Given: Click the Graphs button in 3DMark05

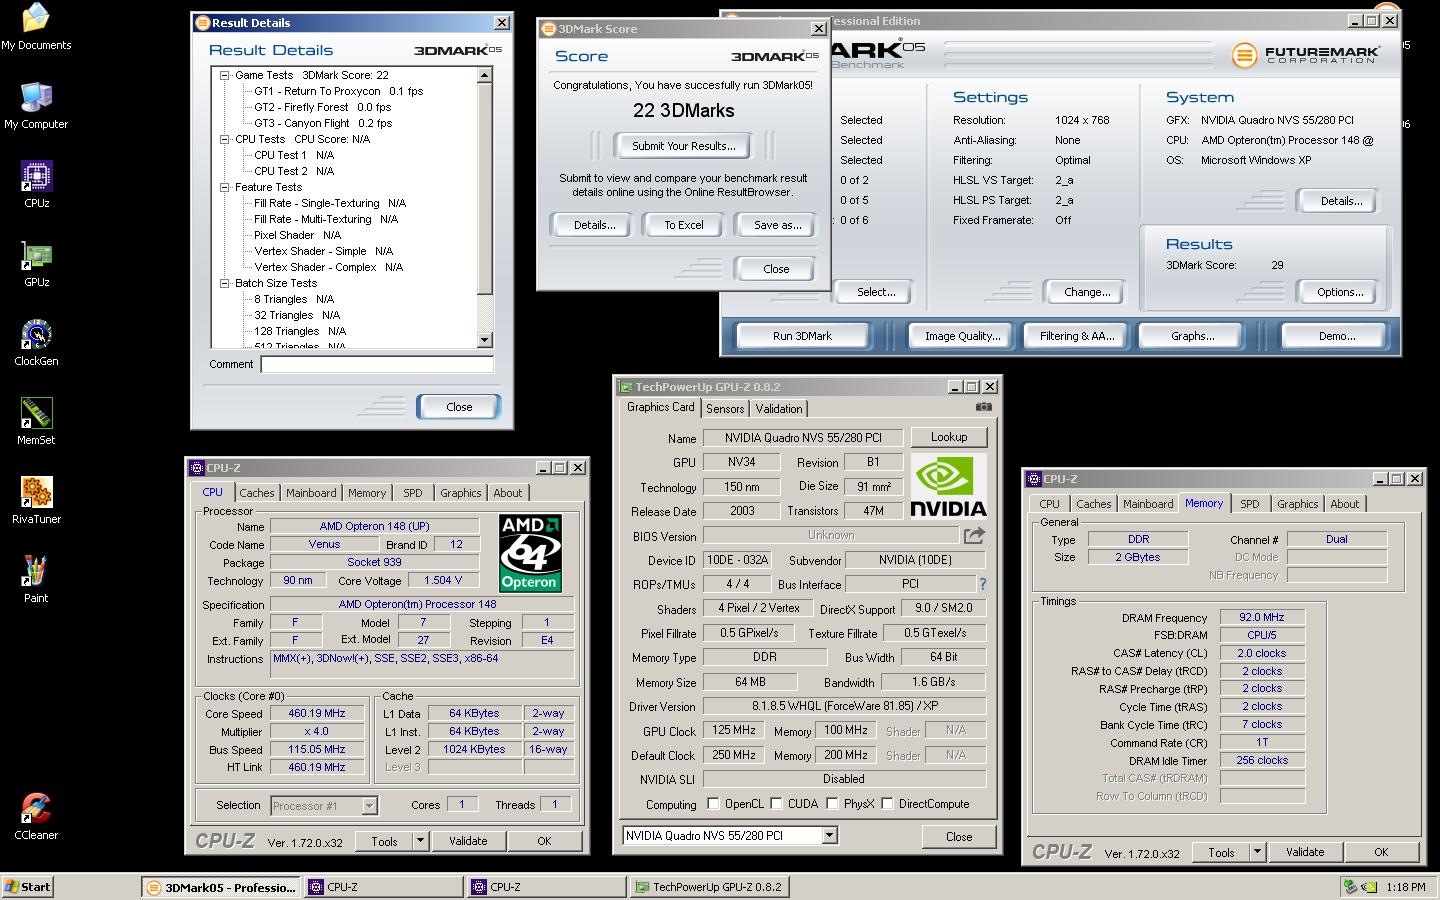Looking at the screenshot, I should (x=1193, y=336).
